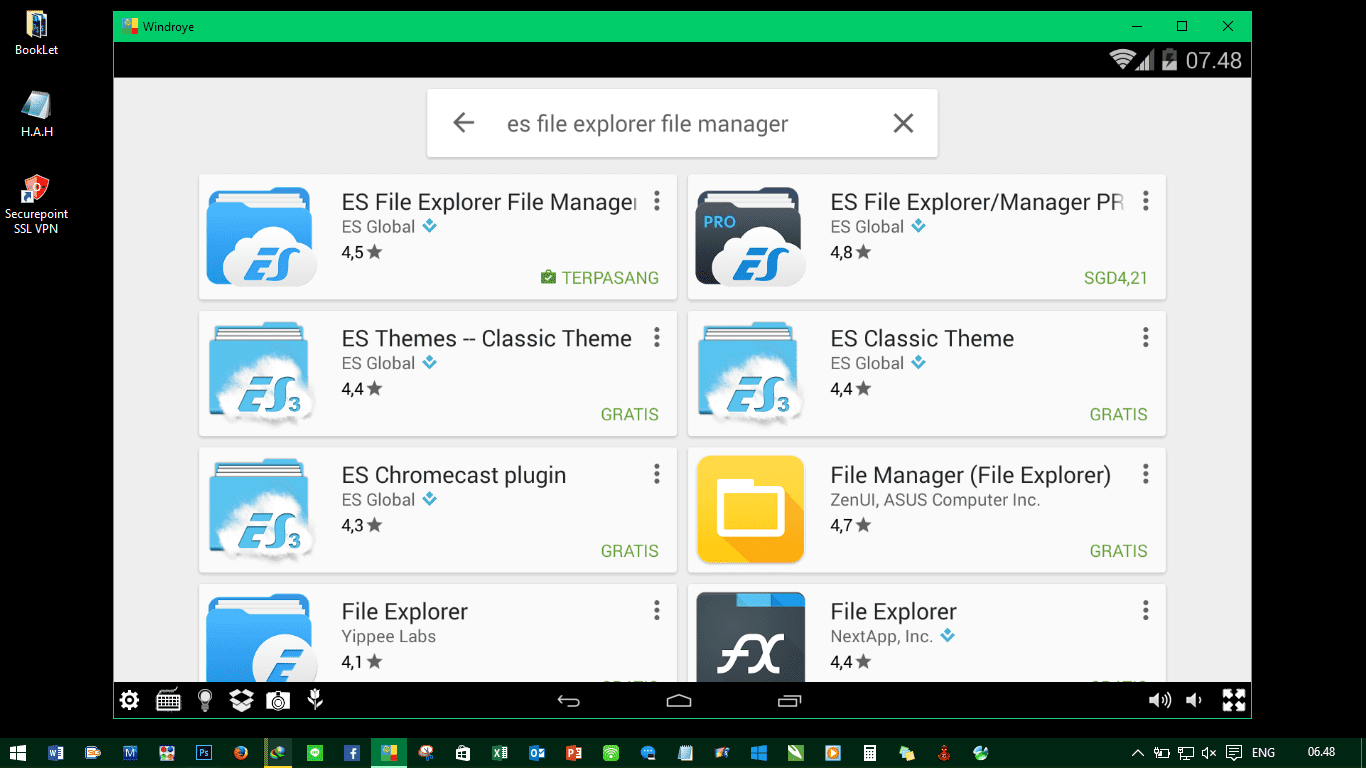The height and width of the screenshot is (768, 1366).
Task: Click the tulip flower icon in Windroye toolbar
Action: (315, 700)
